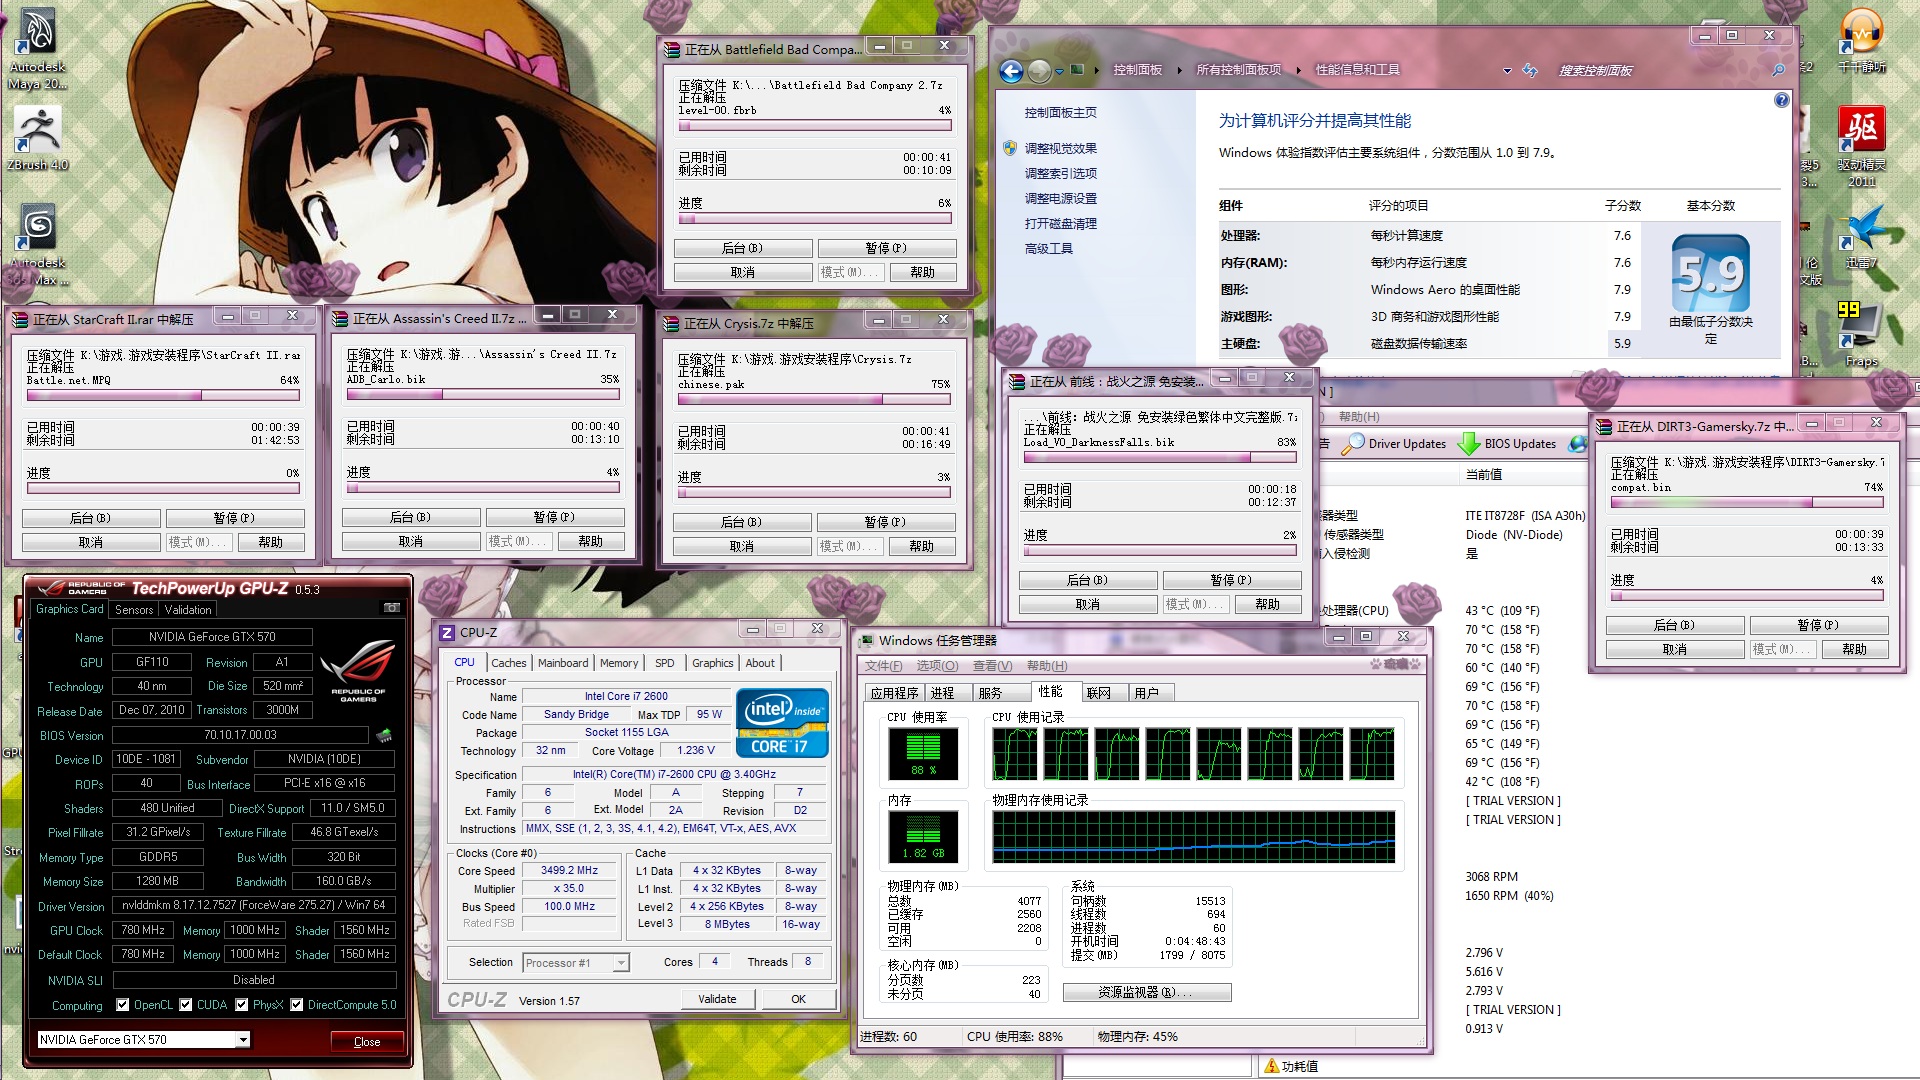Image resolution: width=1920 pixels, height=1080 pixels.
Task: Click the StarCraft II extraction progress bar
Action: point(163,489)
